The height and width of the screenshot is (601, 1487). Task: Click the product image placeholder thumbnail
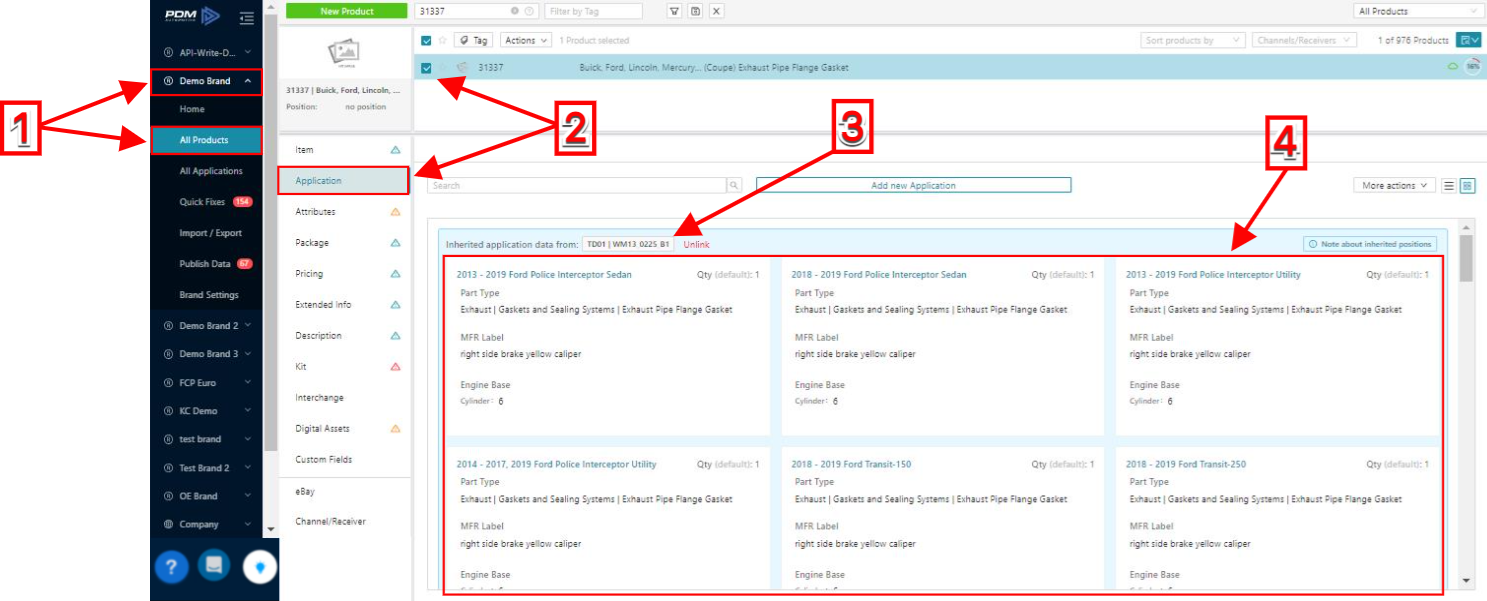pos(344,54)
